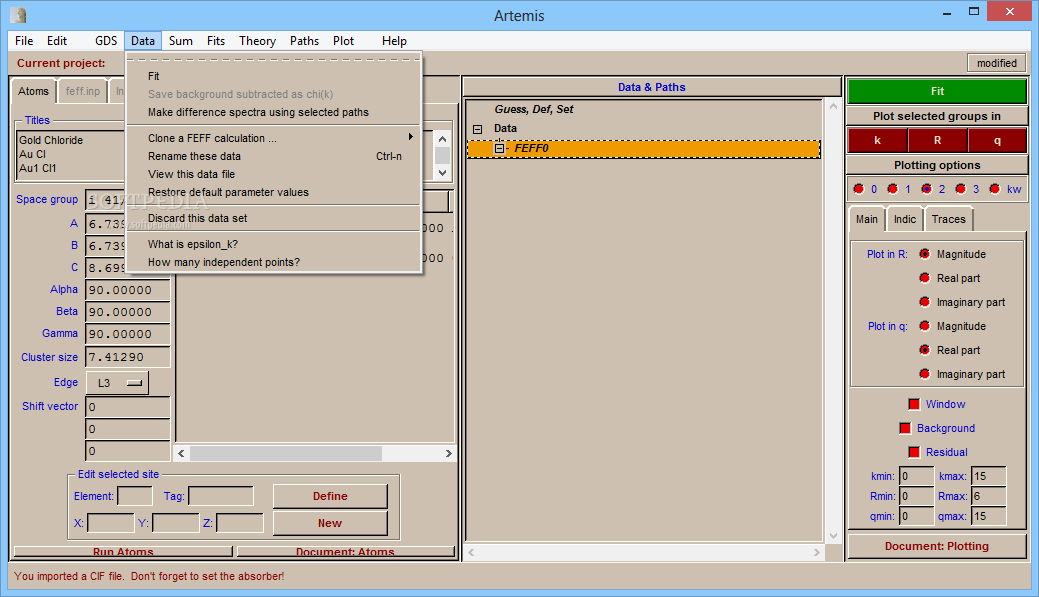Switch to the Main plotting tab

(867, 219)
